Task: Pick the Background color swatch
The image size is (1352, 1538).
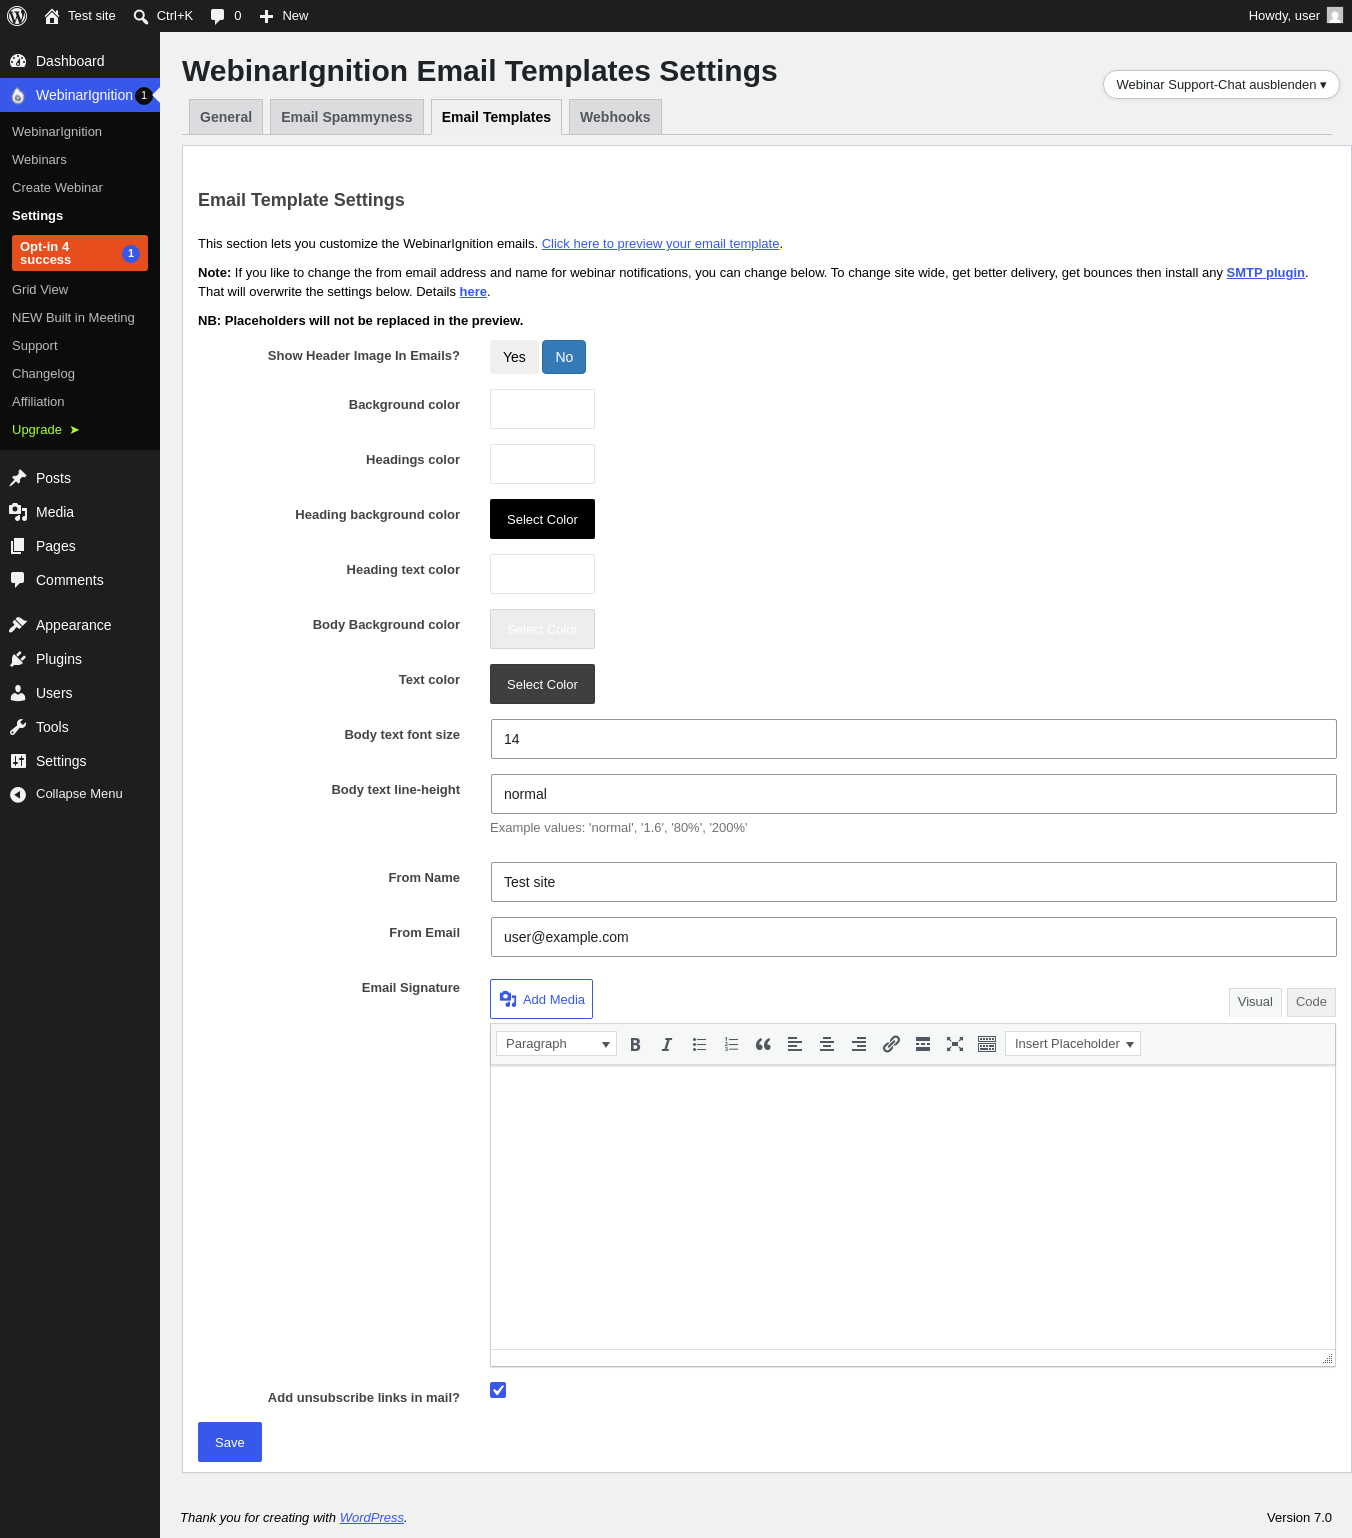Action: click(542, 409)
